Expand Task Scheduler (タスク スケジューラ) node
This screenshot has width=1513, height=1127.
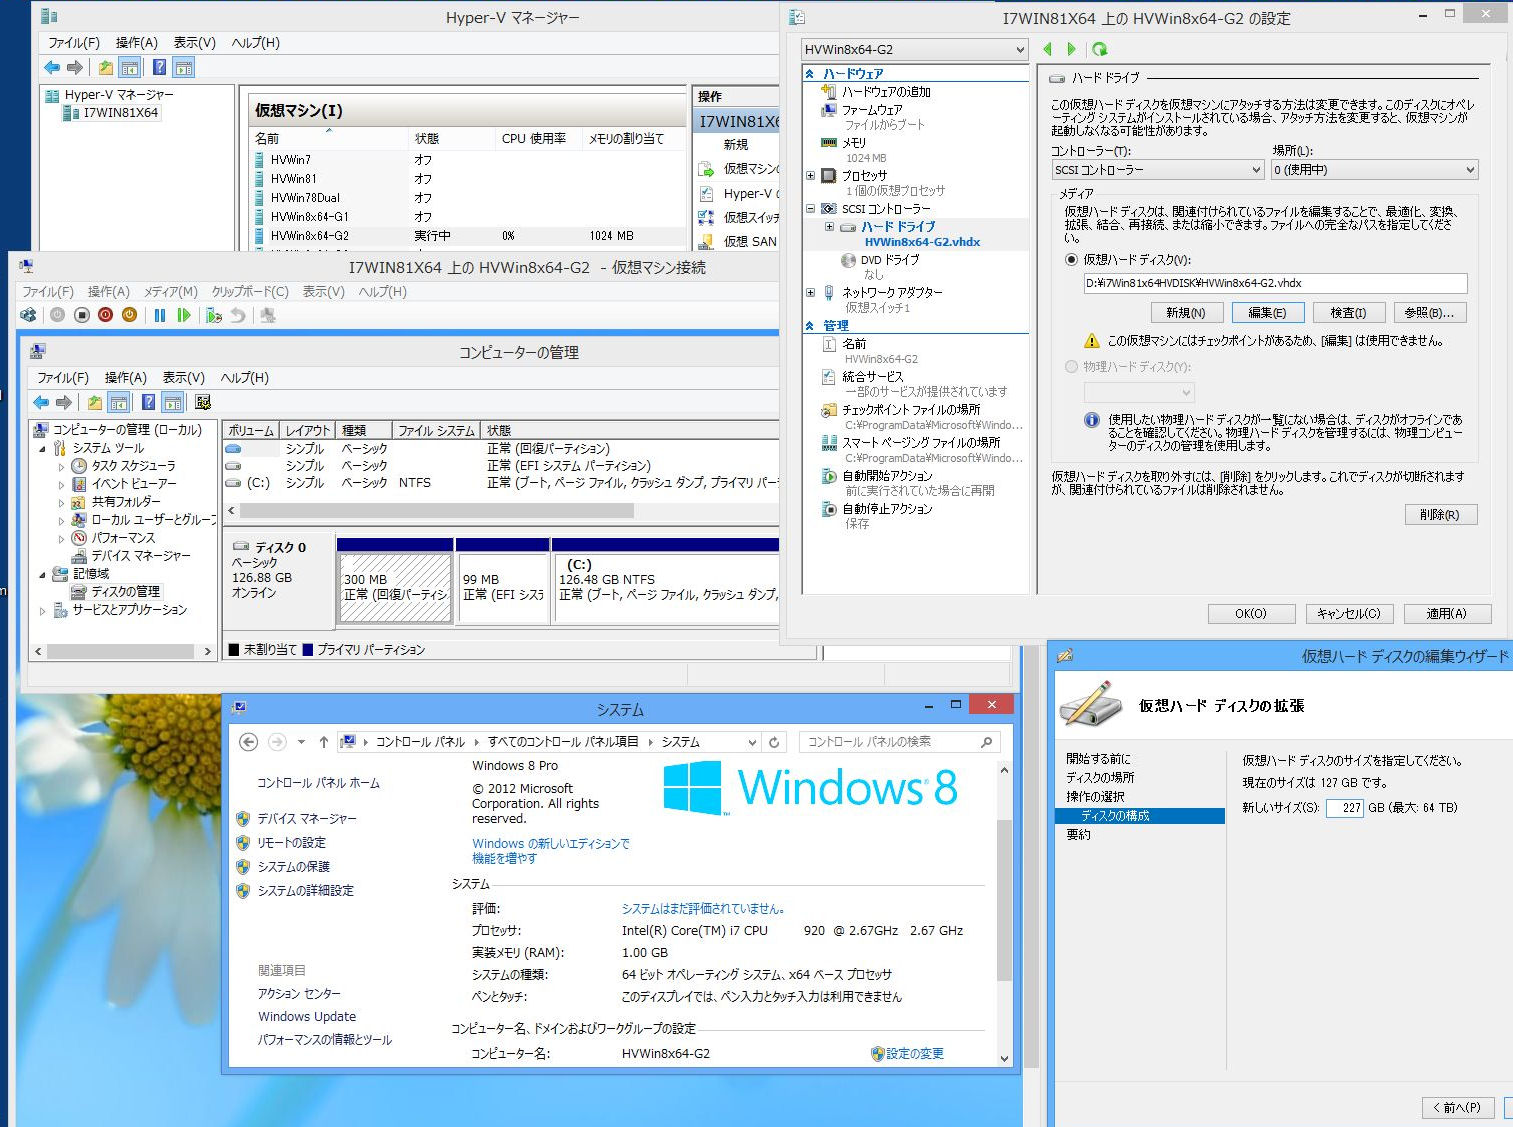pyautogui.click(x=61, y=467)
